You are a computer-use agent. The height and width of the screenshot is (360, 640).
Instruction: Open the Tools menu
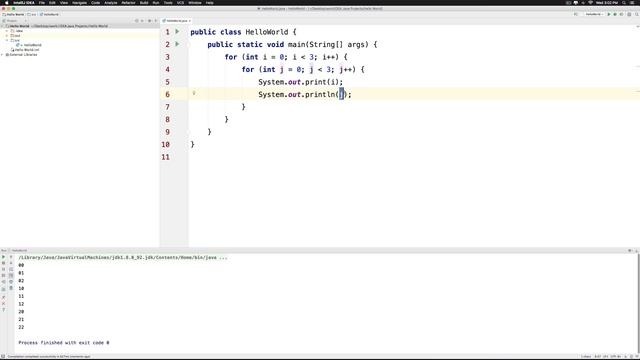168,2
